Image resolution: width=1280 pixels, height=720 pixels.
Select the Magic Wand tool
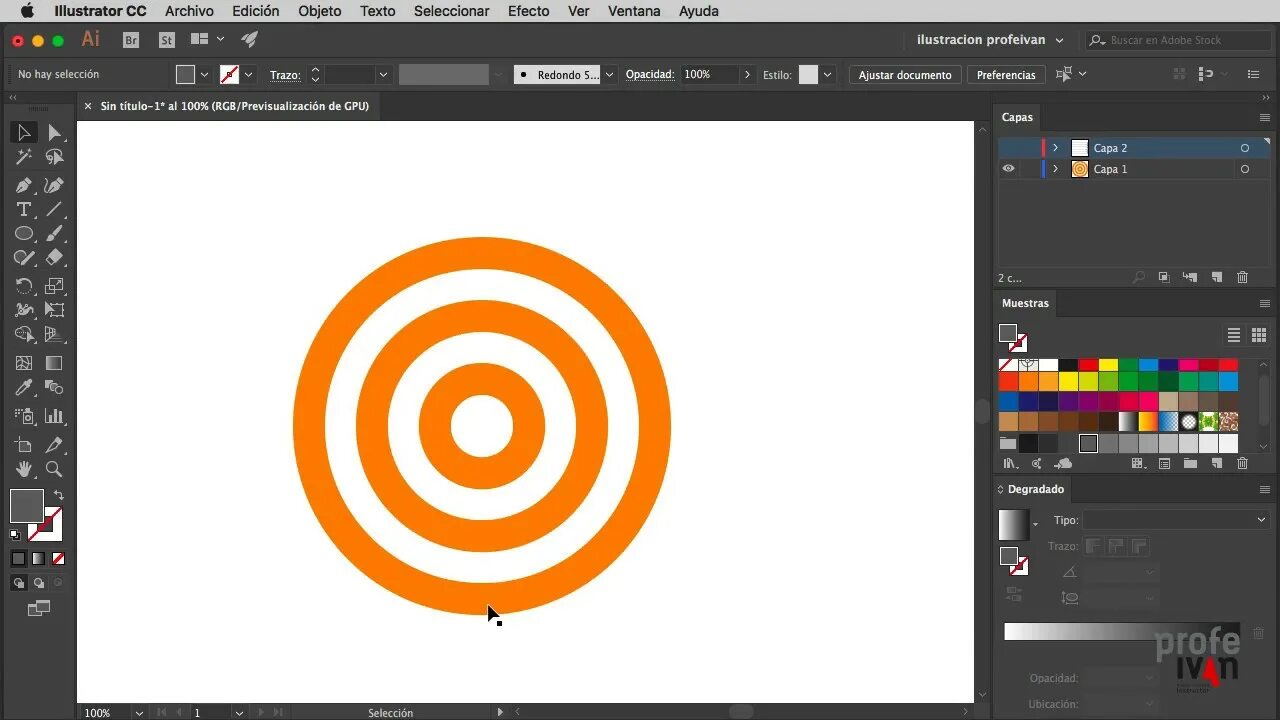tap(24, 157)
